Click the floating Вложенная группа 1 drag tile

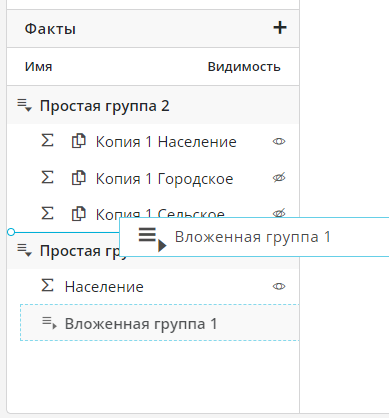254,237
